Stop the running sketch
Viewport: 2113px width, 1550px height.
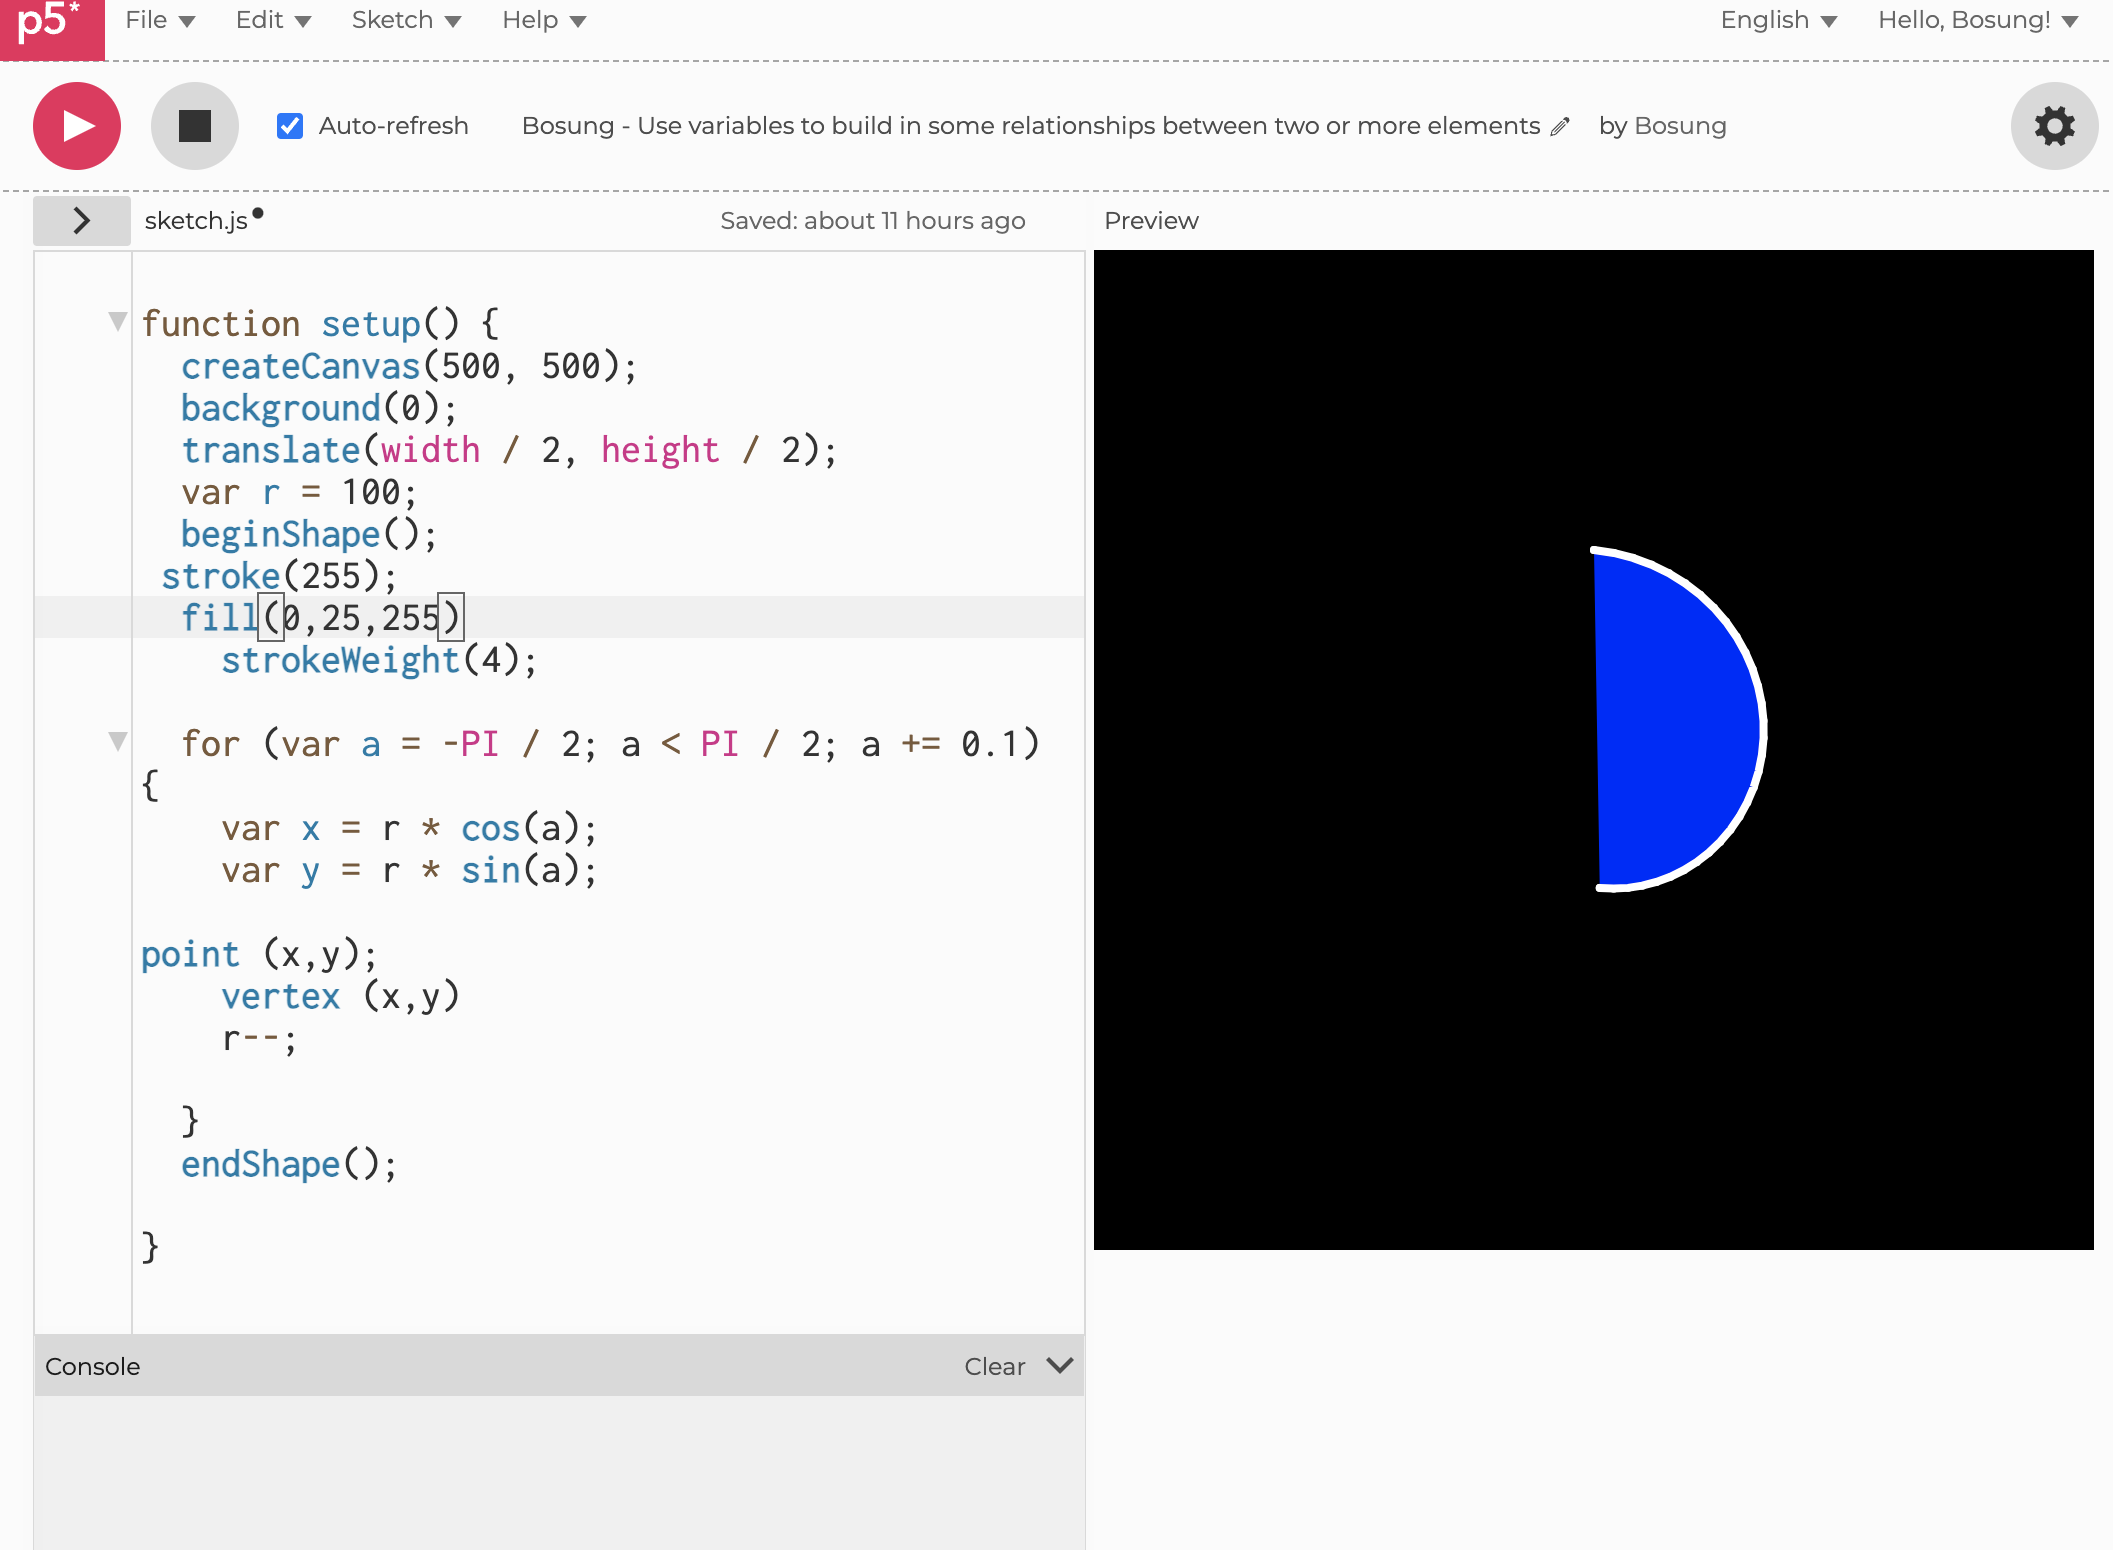click(194, 126)
